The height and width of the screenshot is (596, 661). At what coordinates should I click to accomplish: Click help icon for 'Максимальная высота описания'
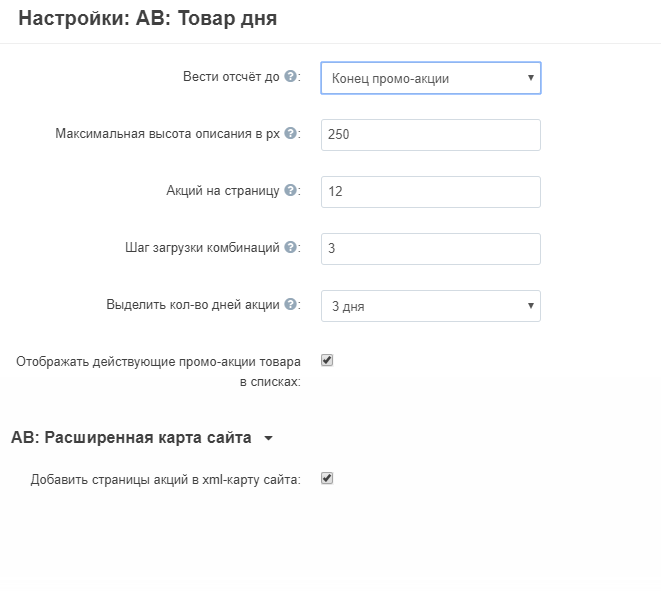pyautogui.click(x=290, y=133)
